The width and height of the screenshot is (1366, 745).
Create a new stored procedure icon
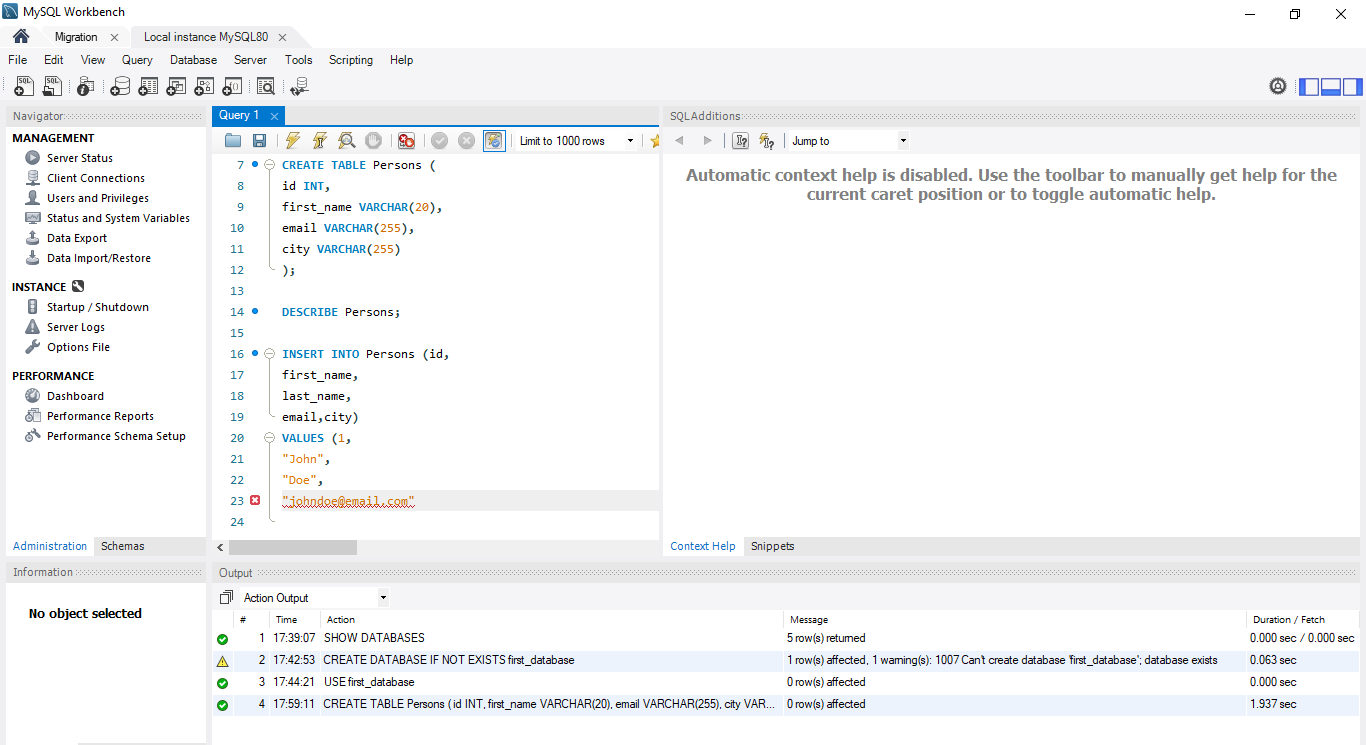(204, 87)
